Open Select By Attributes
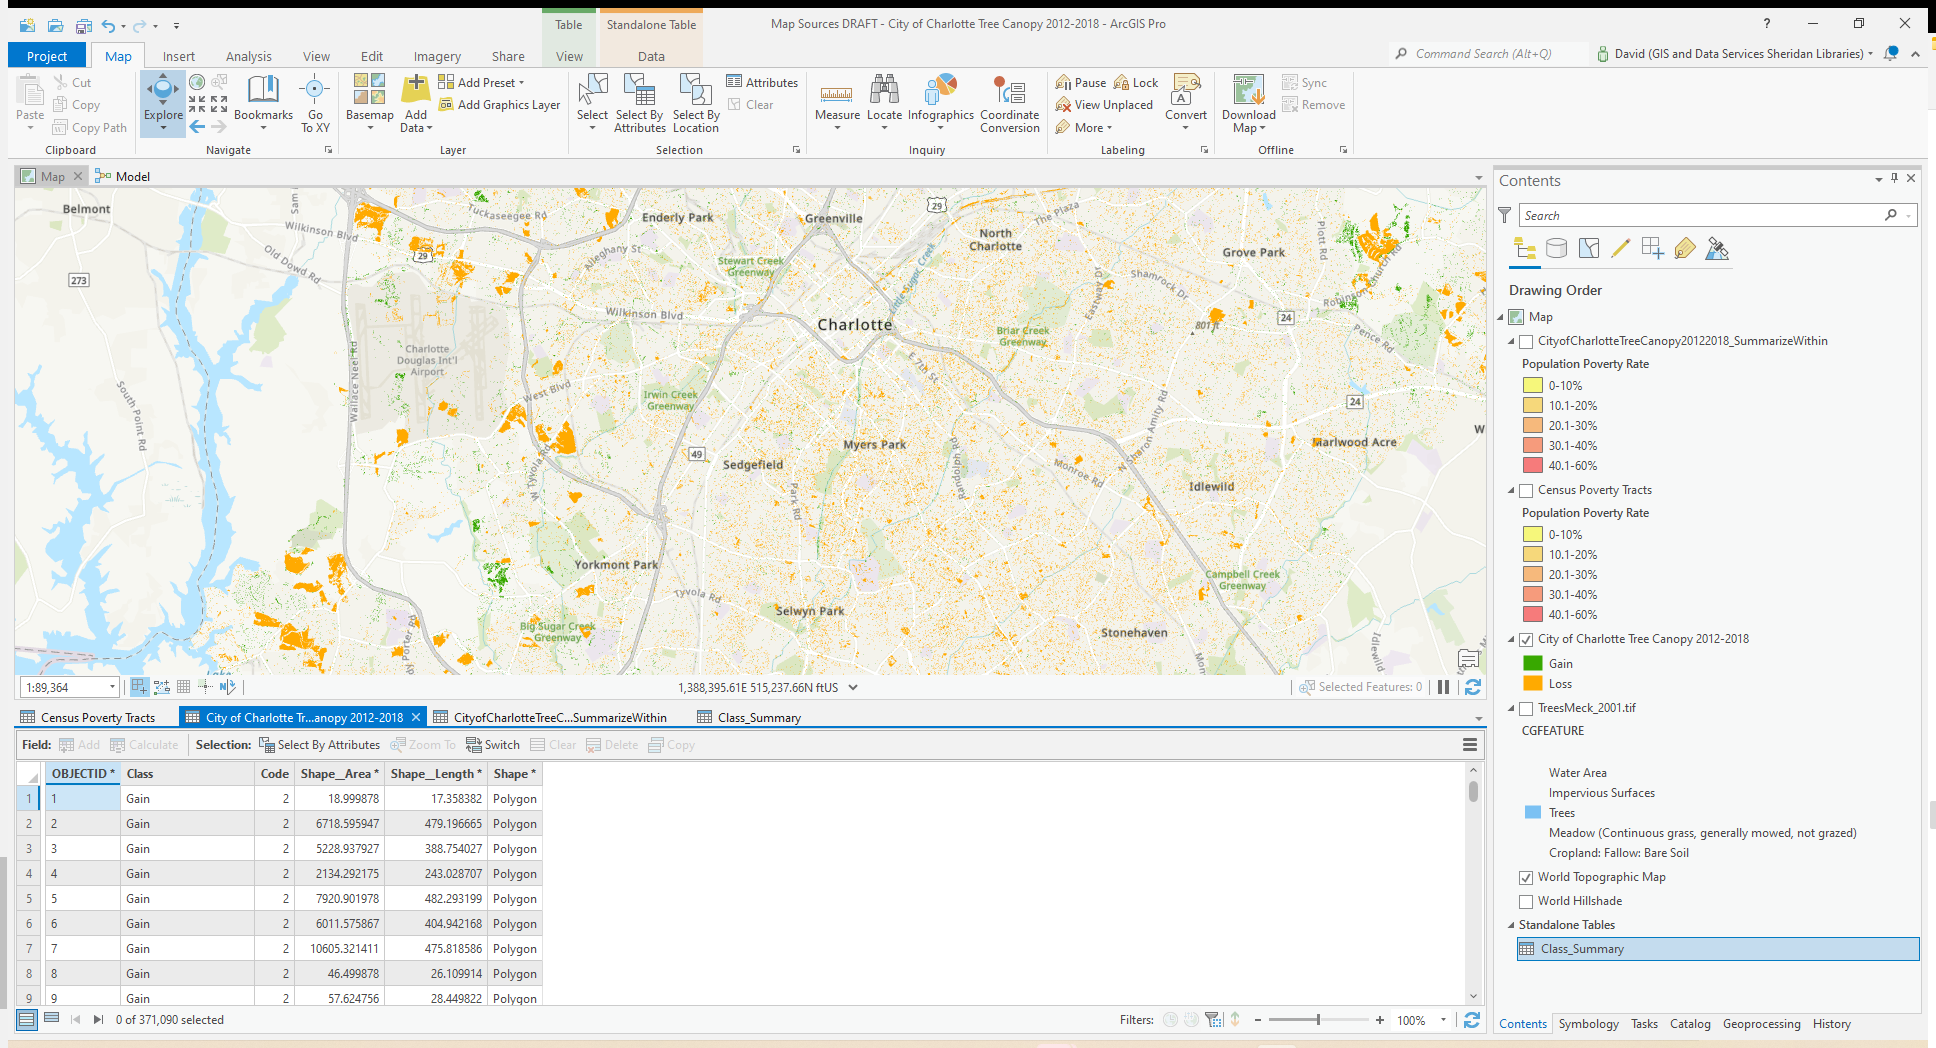Screen dimensions: 1936x1048 click(639, 103)
